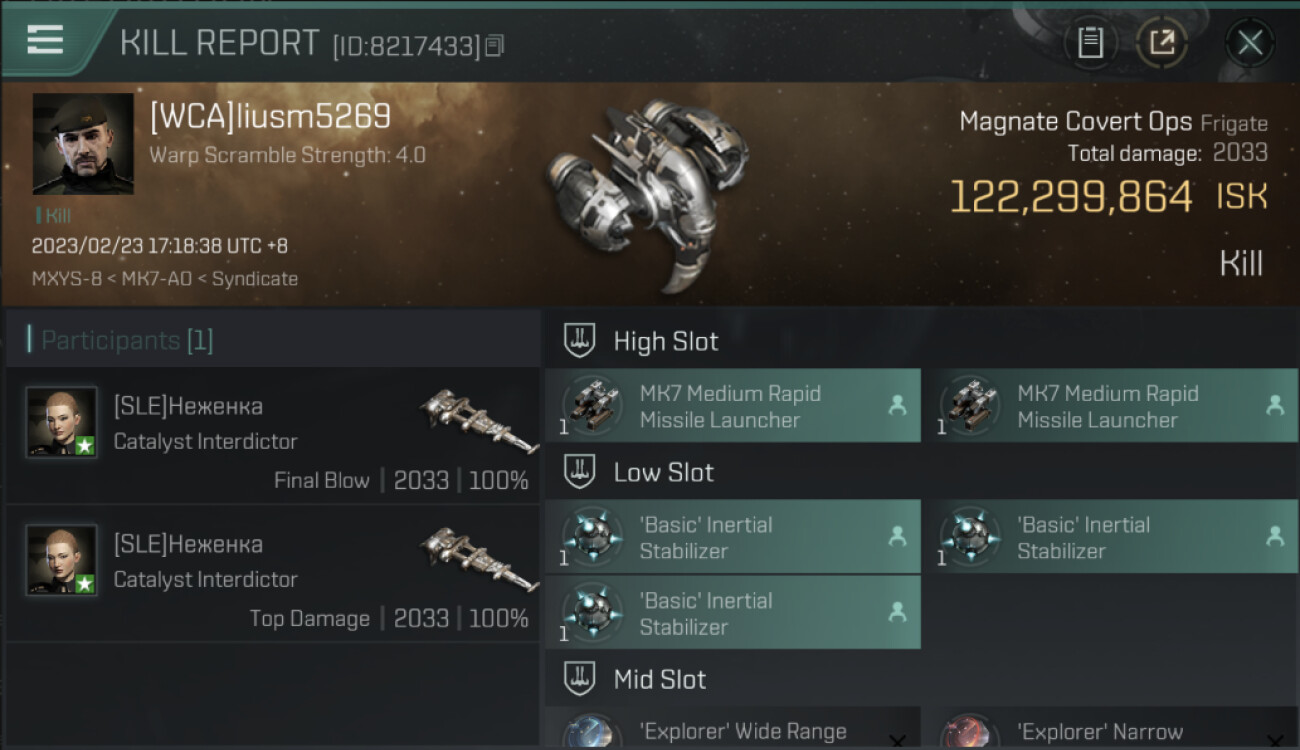
Task: Open the hamburger menu
Action: tap(45, 40)
